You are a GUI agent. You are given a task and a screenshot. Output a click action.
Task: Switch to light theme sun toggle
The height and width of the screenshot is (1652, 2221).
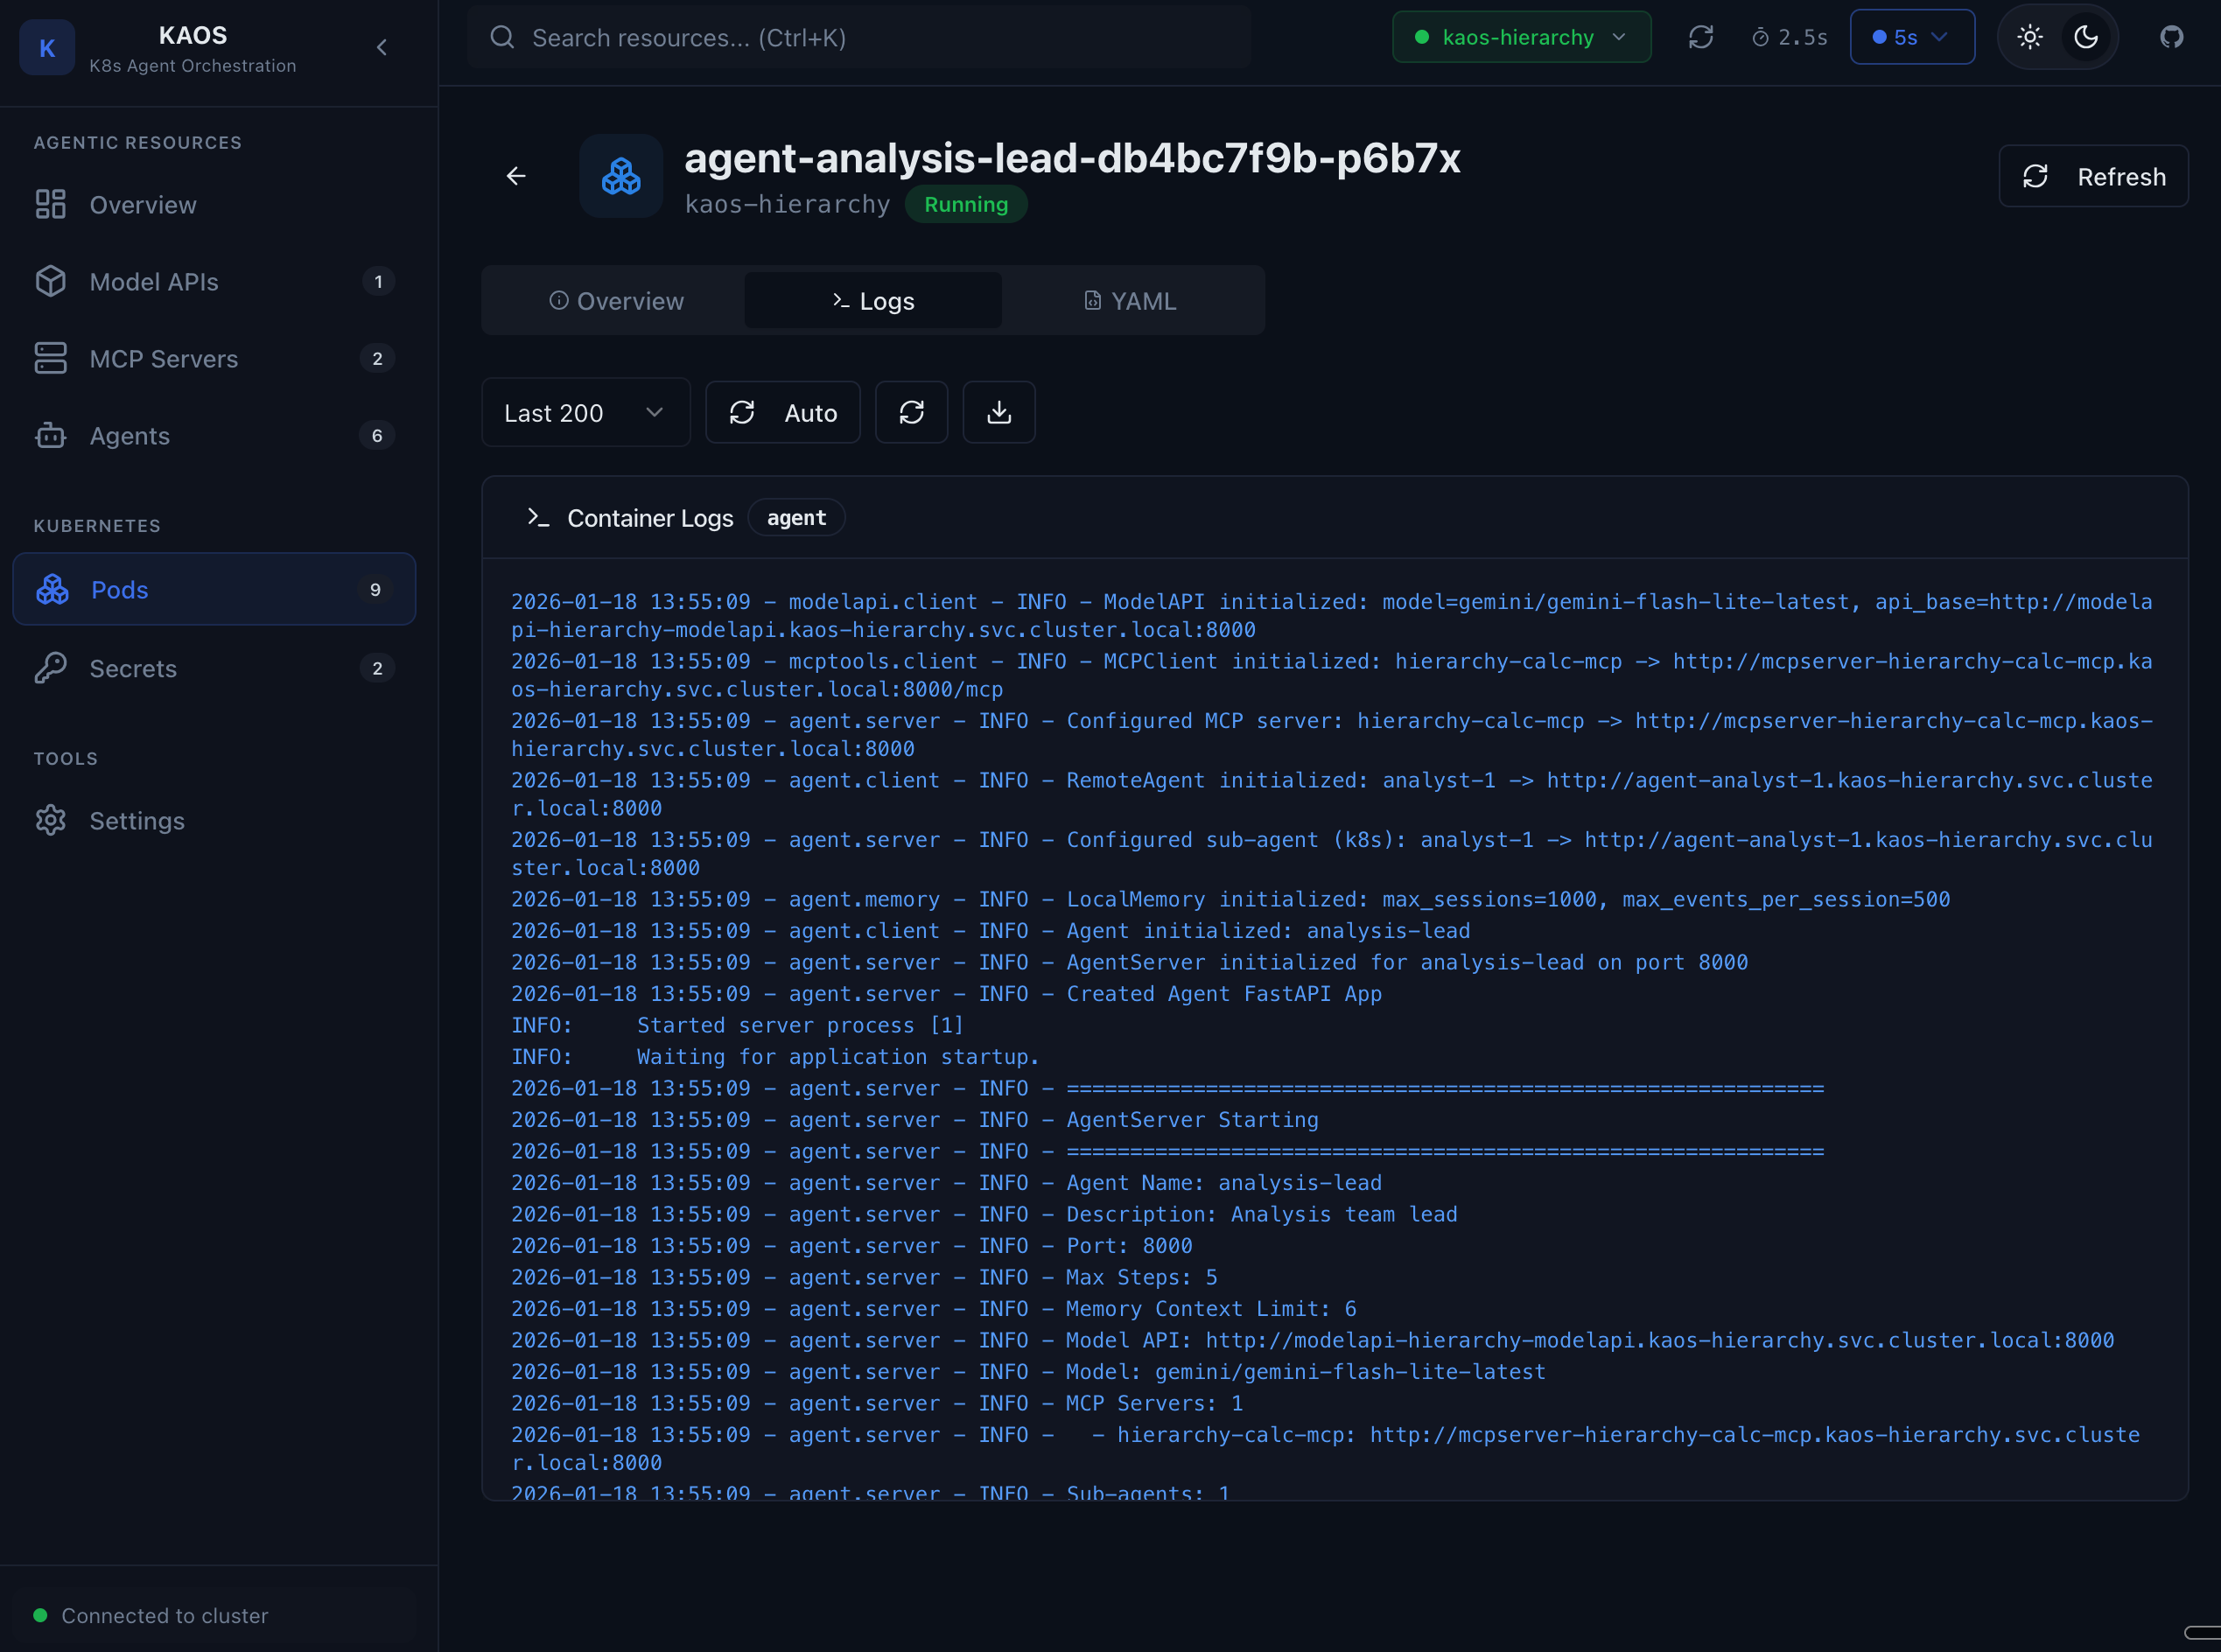click(2029, 37)
